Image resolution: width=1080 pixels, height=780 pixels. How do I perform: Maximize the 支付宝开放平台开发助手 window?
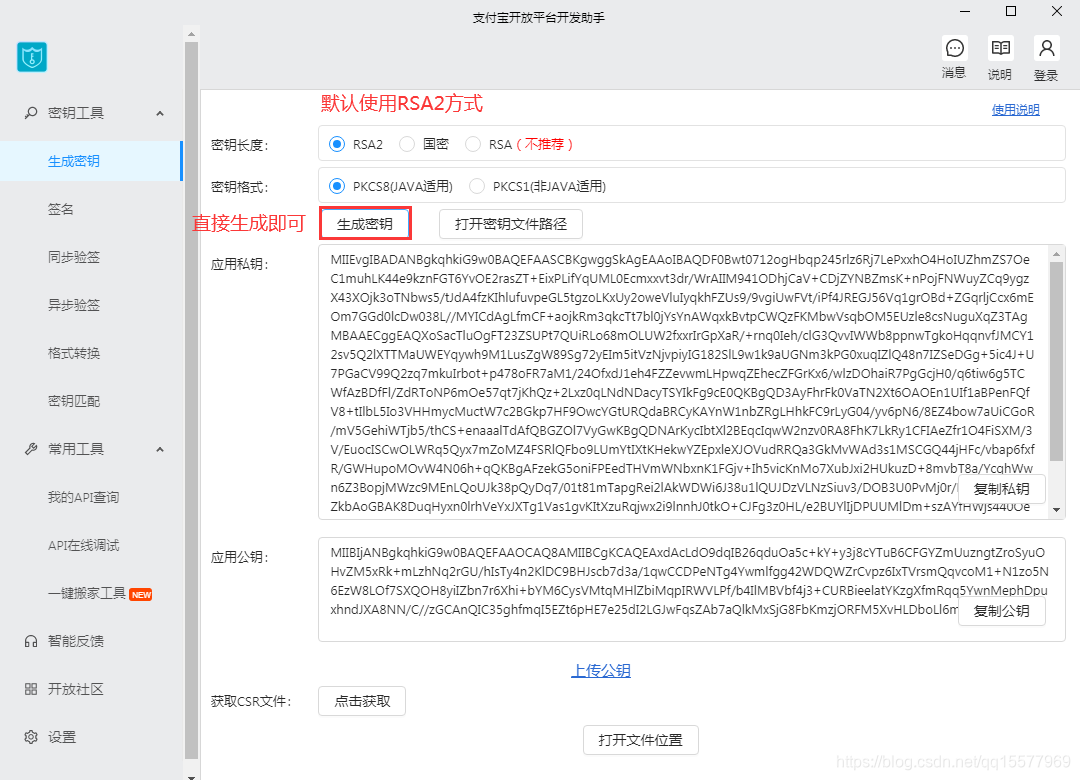click(x=1011, y=11)
